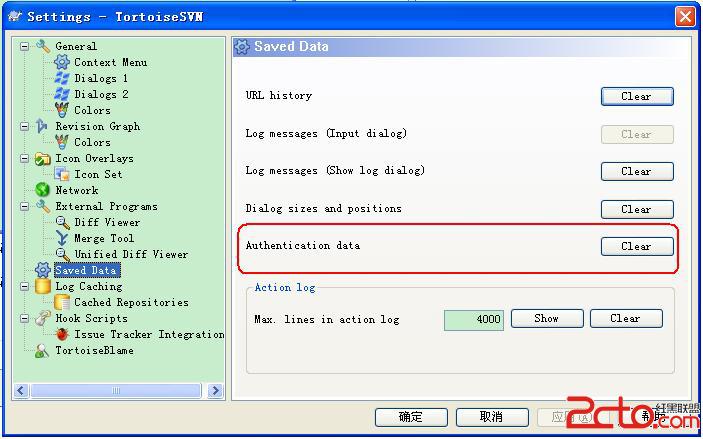This screenshot has height=439, width=703.
Task: Click the Dialogs 1 windows icon
Action: click(x=62, y=78)
